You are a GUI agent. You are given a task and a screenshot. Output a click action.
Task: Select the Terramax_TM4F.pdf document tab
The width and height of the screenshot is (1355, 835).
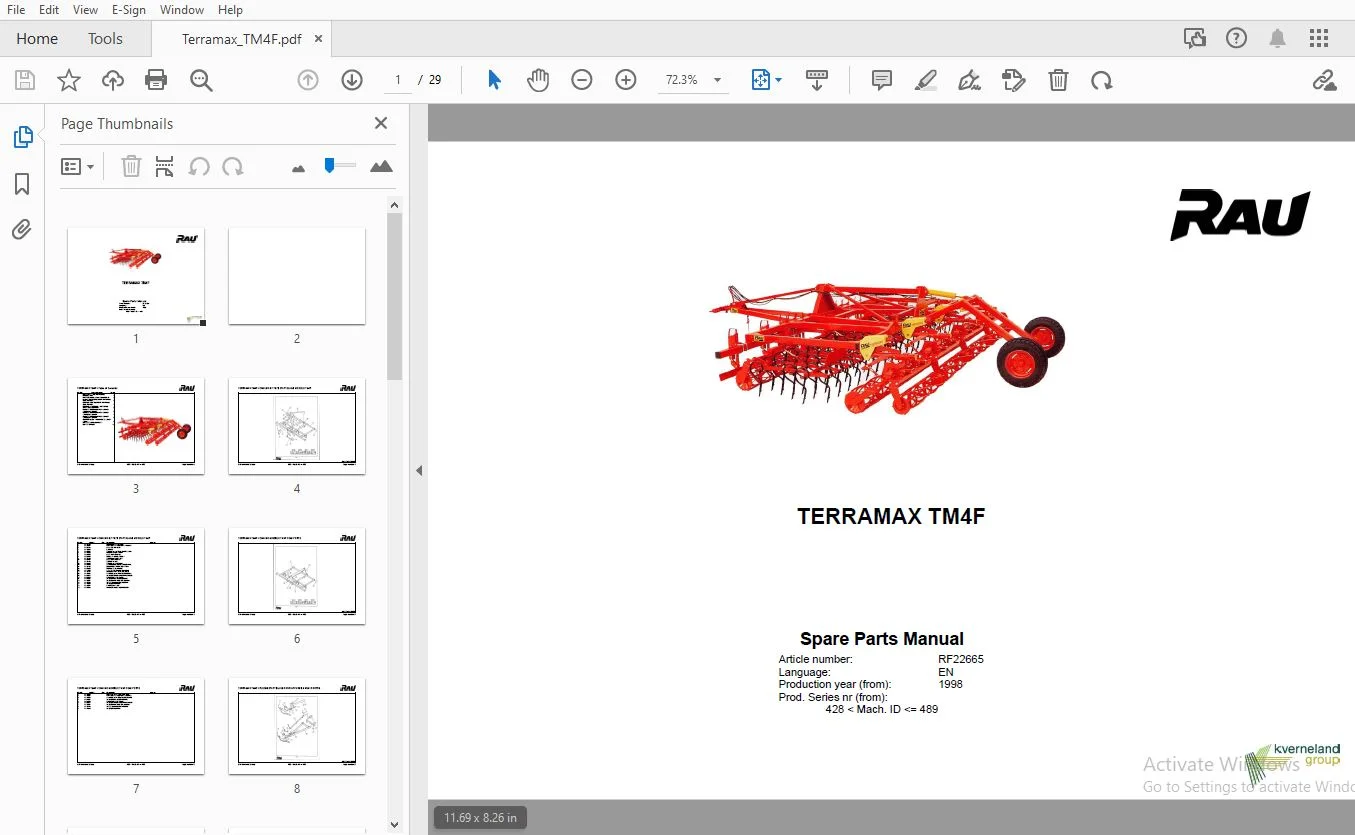tap(241, 39)
